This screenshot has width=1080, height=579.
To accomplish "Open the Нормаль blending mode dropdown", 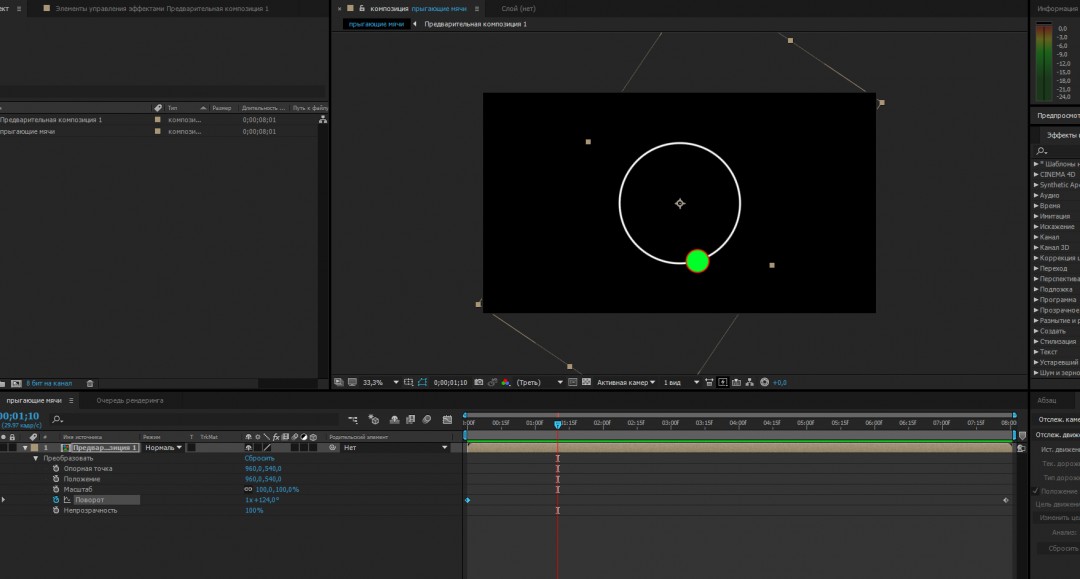I will pos(163,448).
